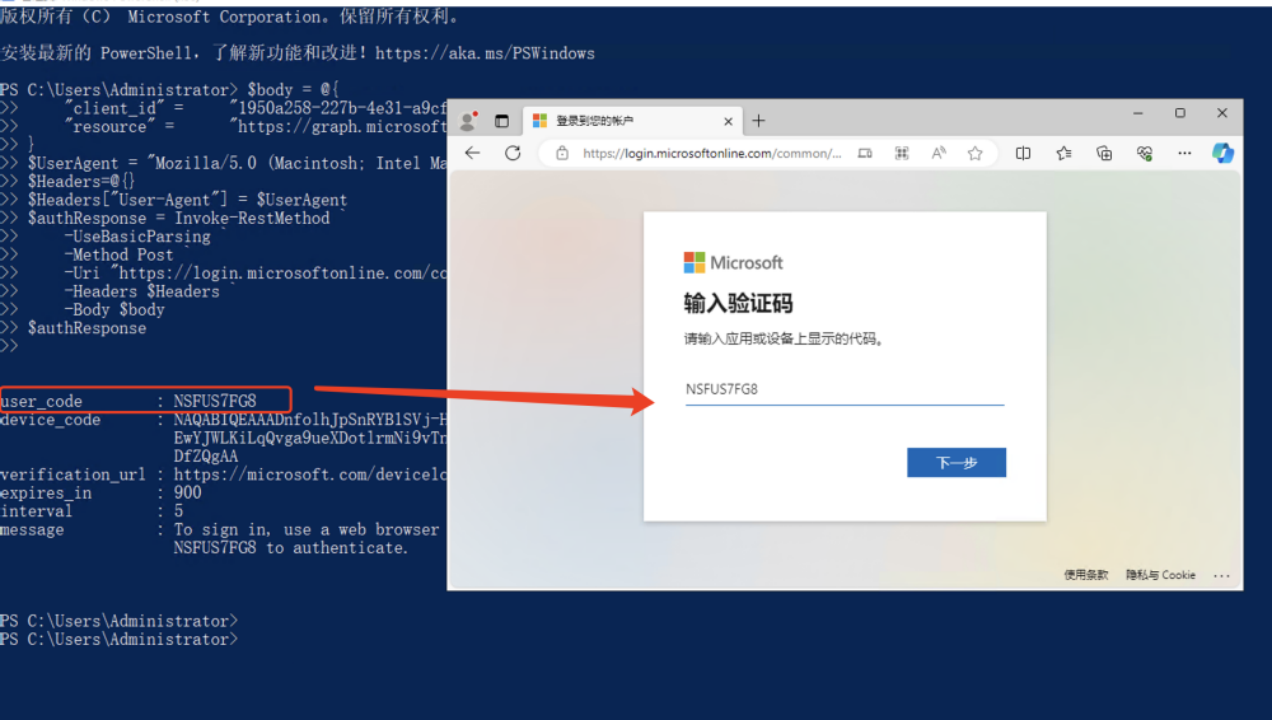Click the device_code label in PowerShell

tap(50, 420)
